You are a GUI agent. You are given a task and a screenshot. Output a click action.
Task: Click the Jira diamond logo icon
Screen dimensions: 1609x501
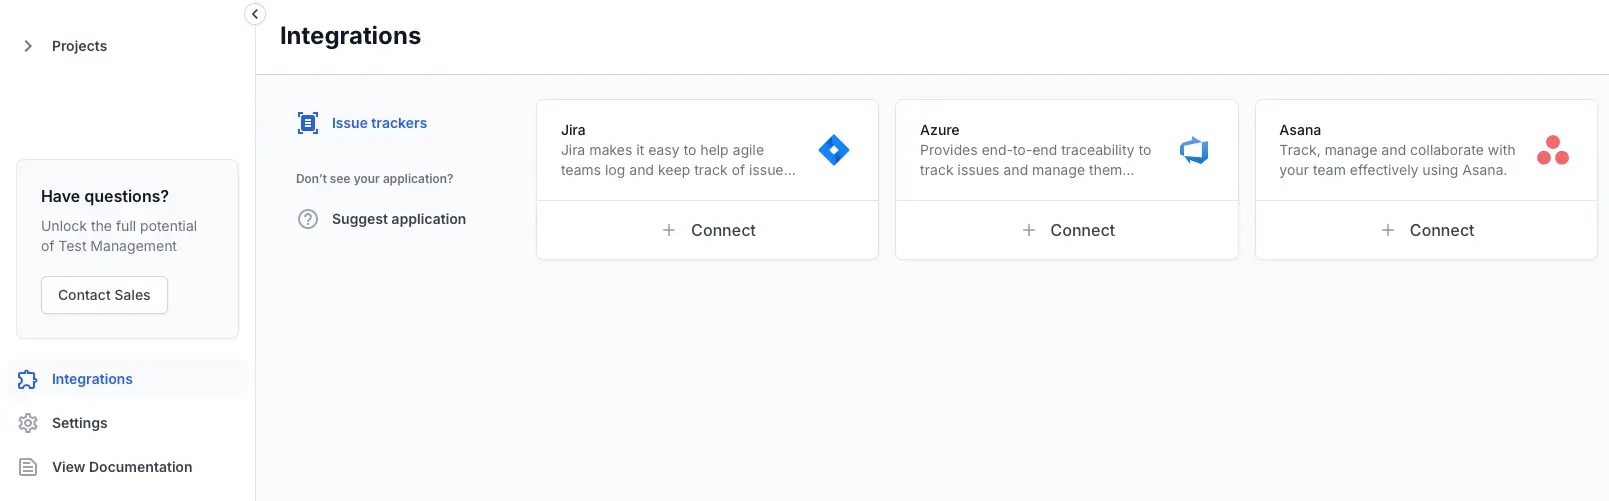pyautogui.click(x=833, y=150)
